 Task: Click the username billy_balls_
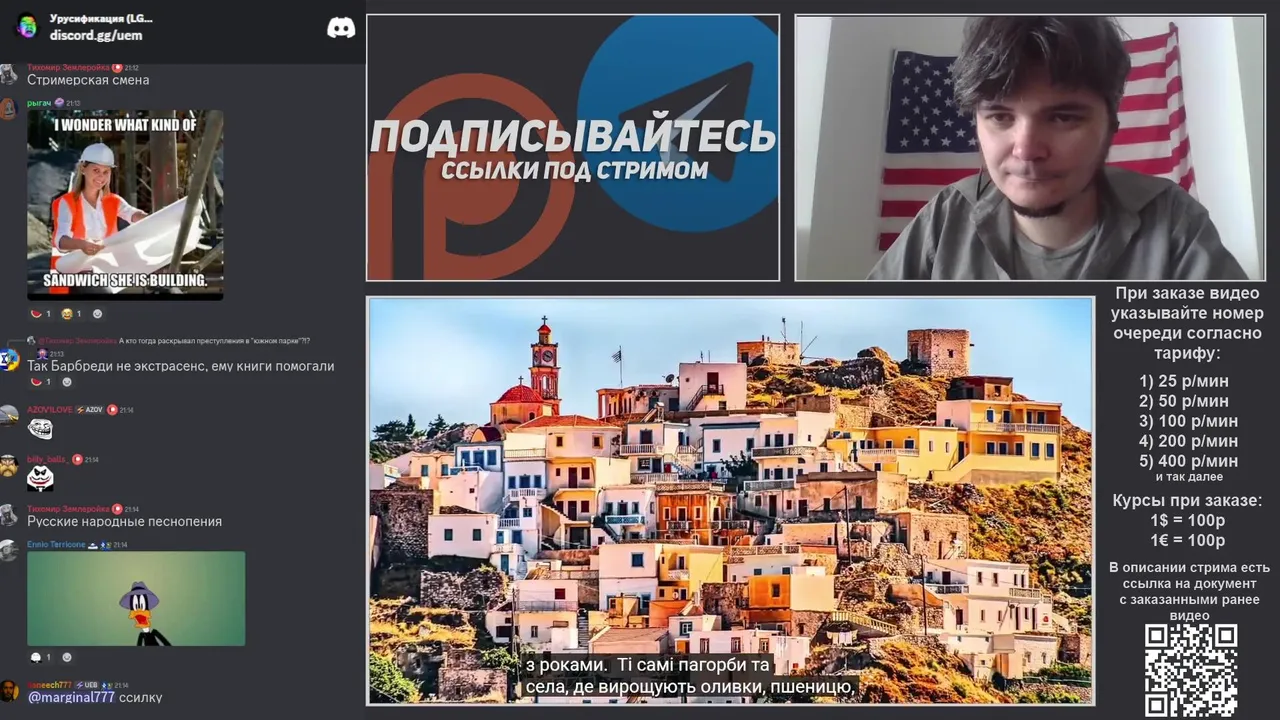[x=47, y=460]
